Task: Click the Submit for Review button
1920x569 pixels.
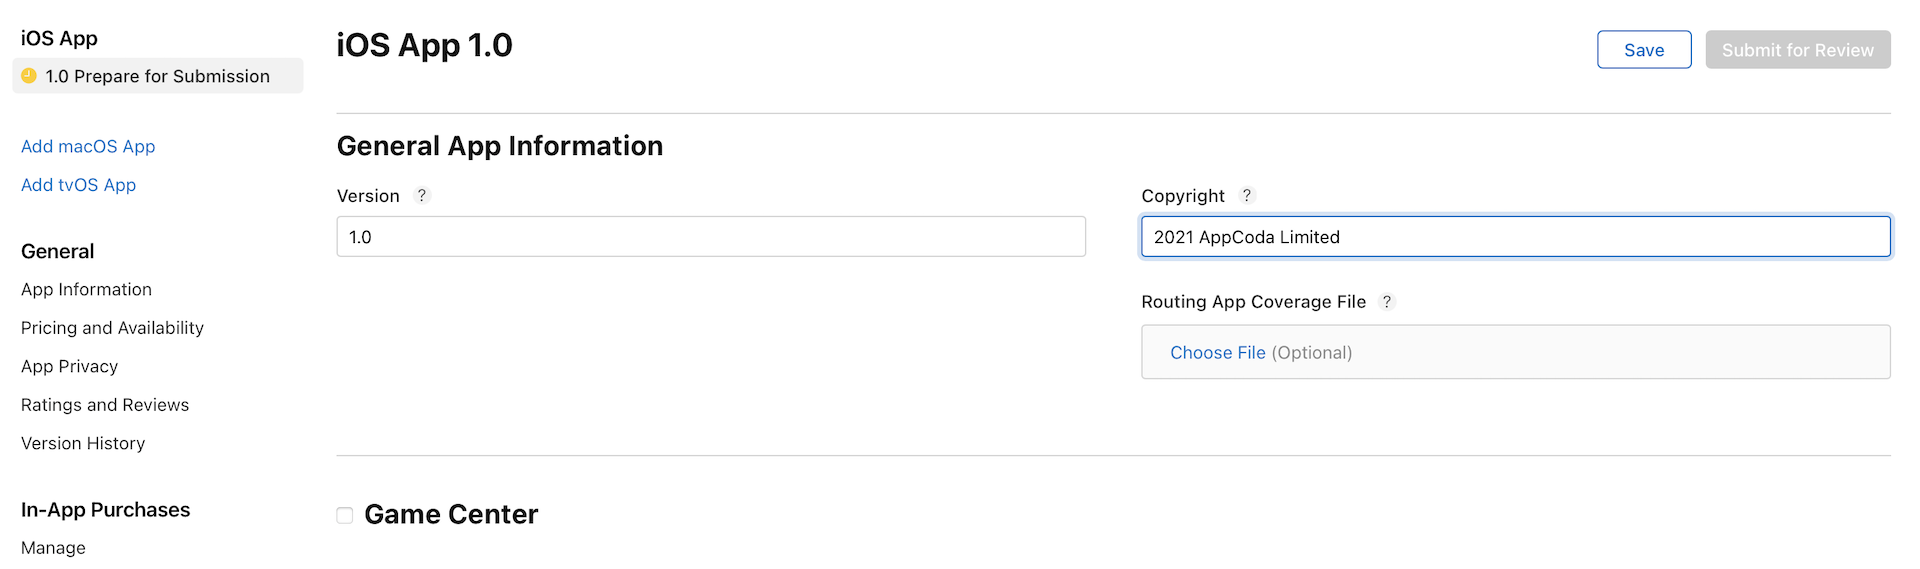Action: pos(1797,50)
